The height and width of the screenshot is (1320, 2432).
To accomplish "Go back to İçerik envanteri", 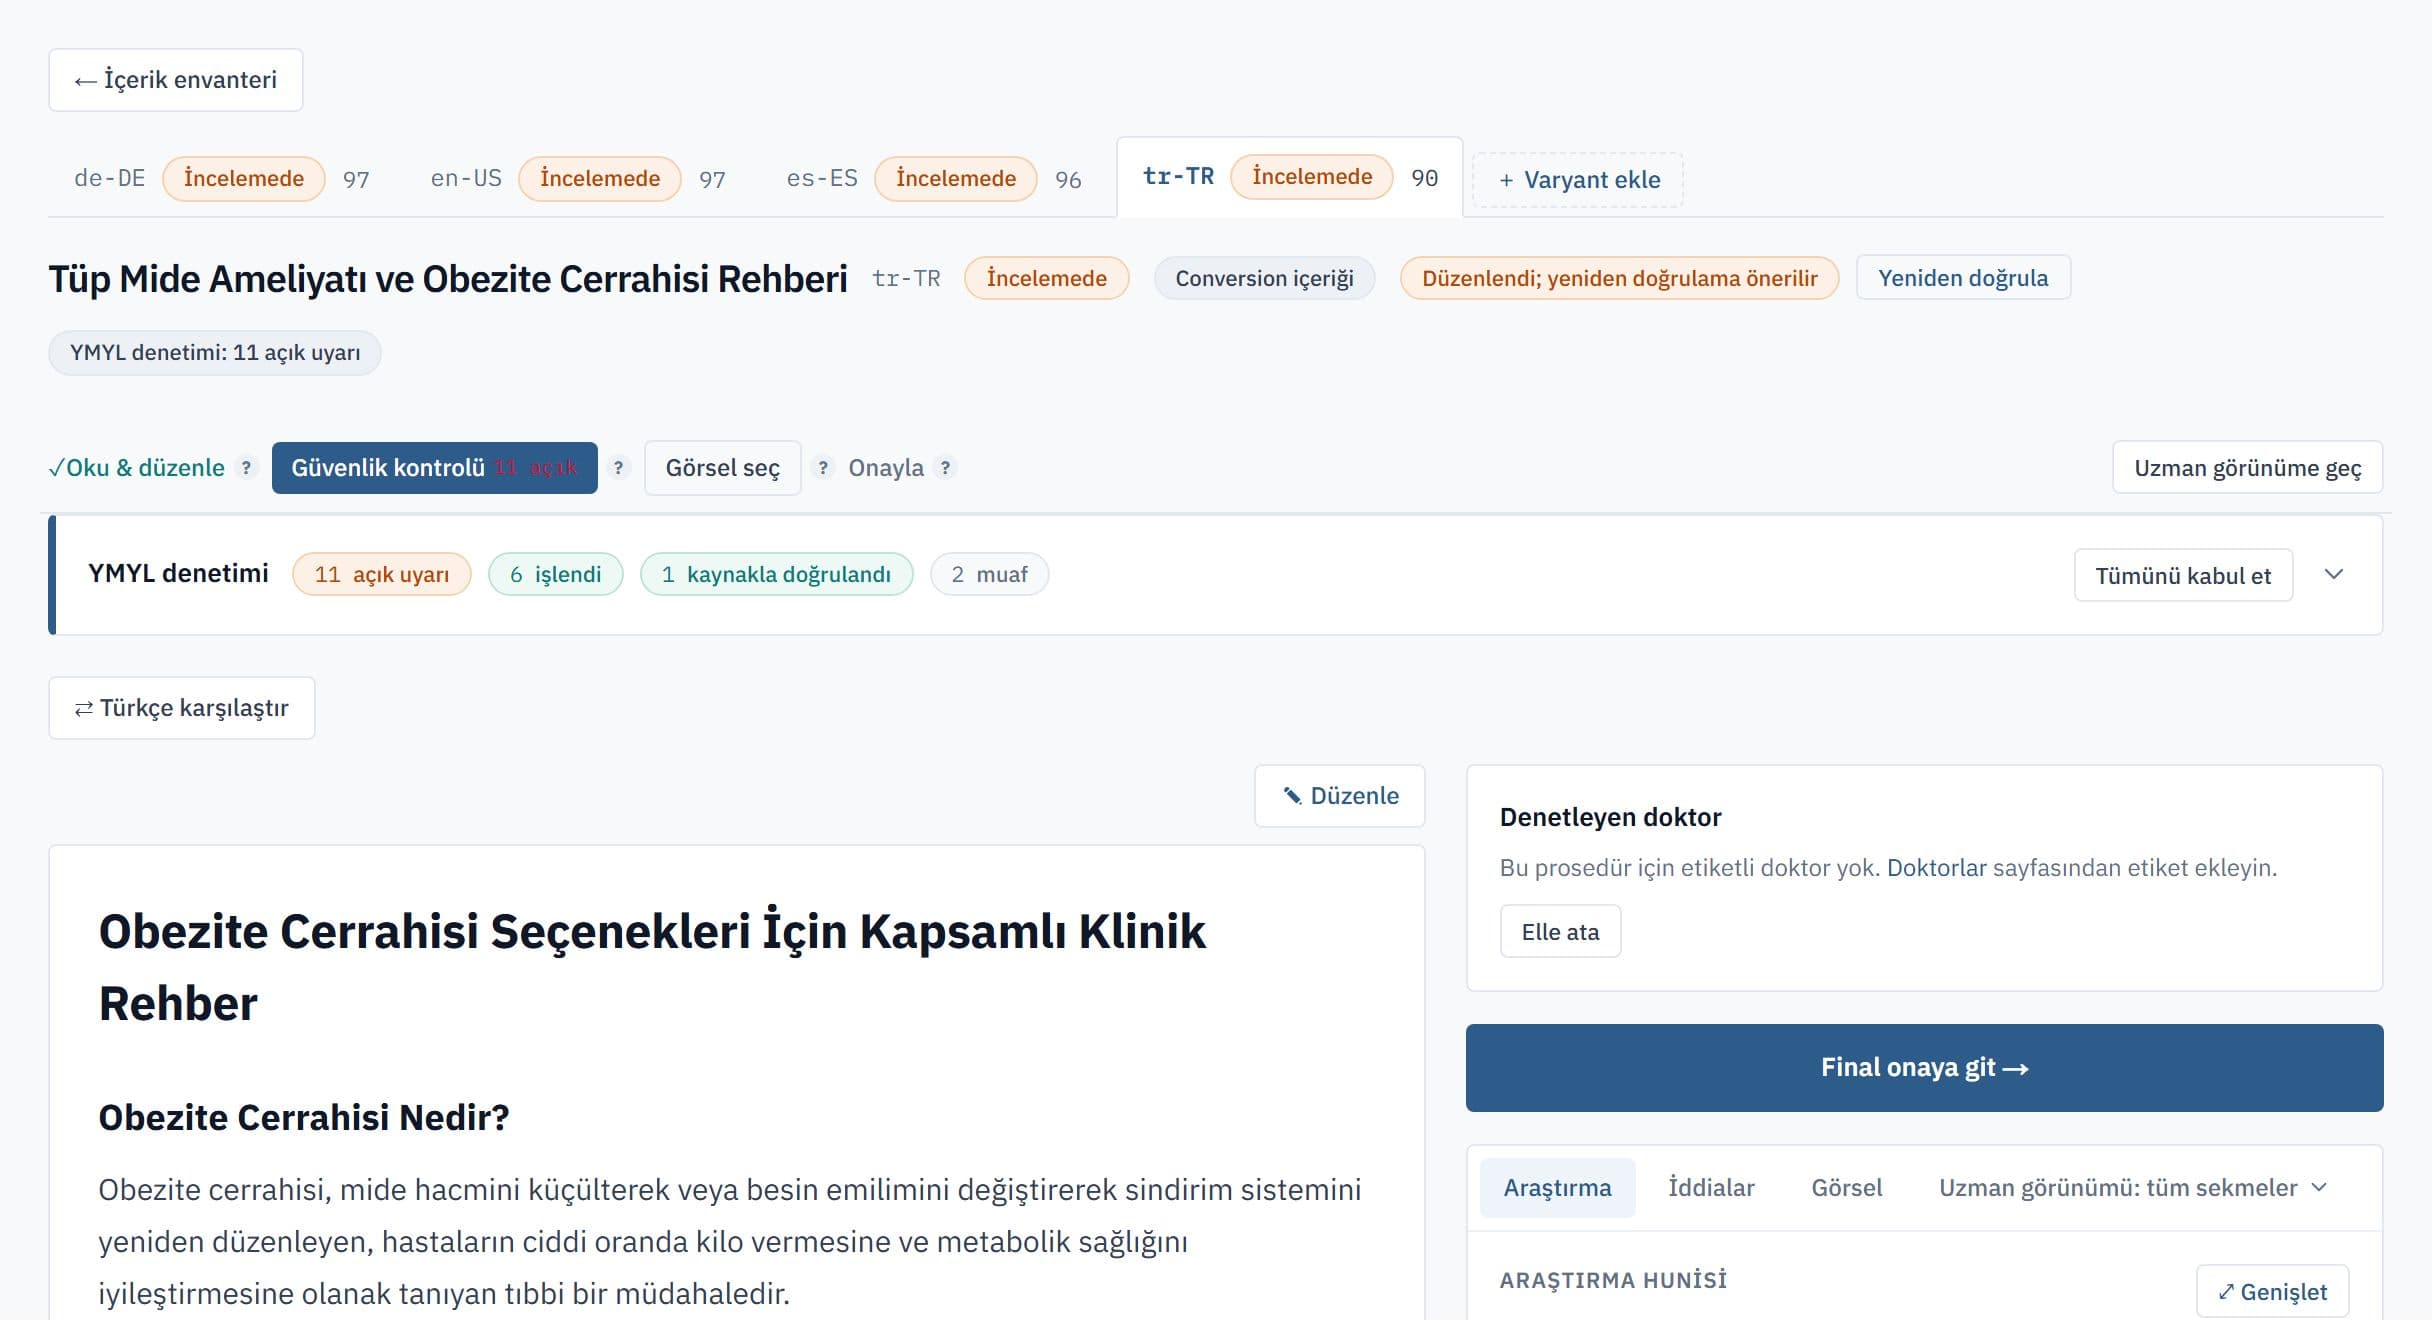I will tap(175, 80).
